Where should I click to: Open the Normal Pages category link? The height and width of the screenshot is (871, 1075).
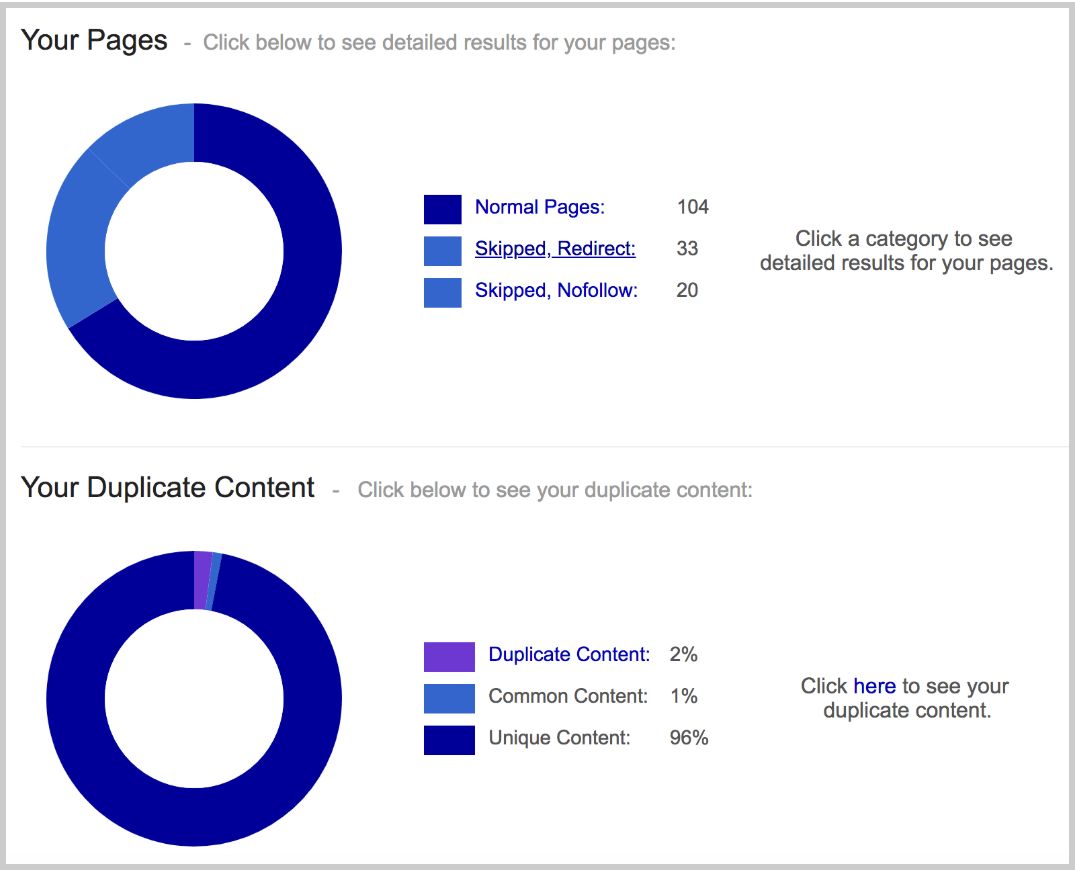[x=540, y=207]
